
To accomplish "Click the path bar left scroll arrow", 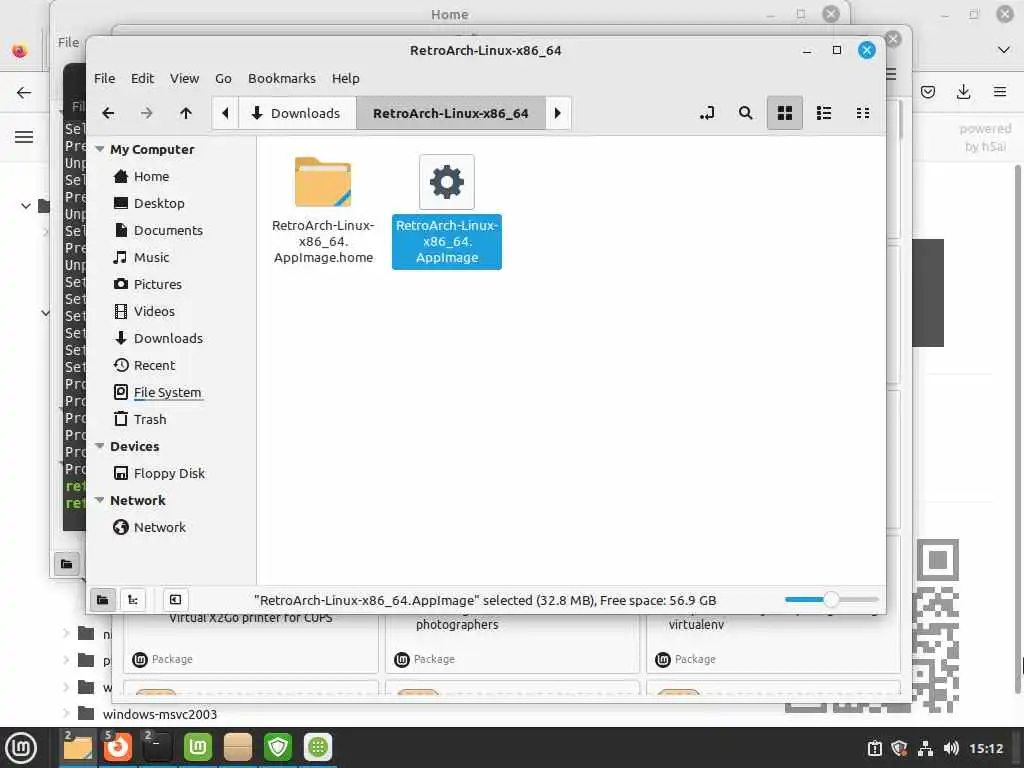I will click(225, 113).
